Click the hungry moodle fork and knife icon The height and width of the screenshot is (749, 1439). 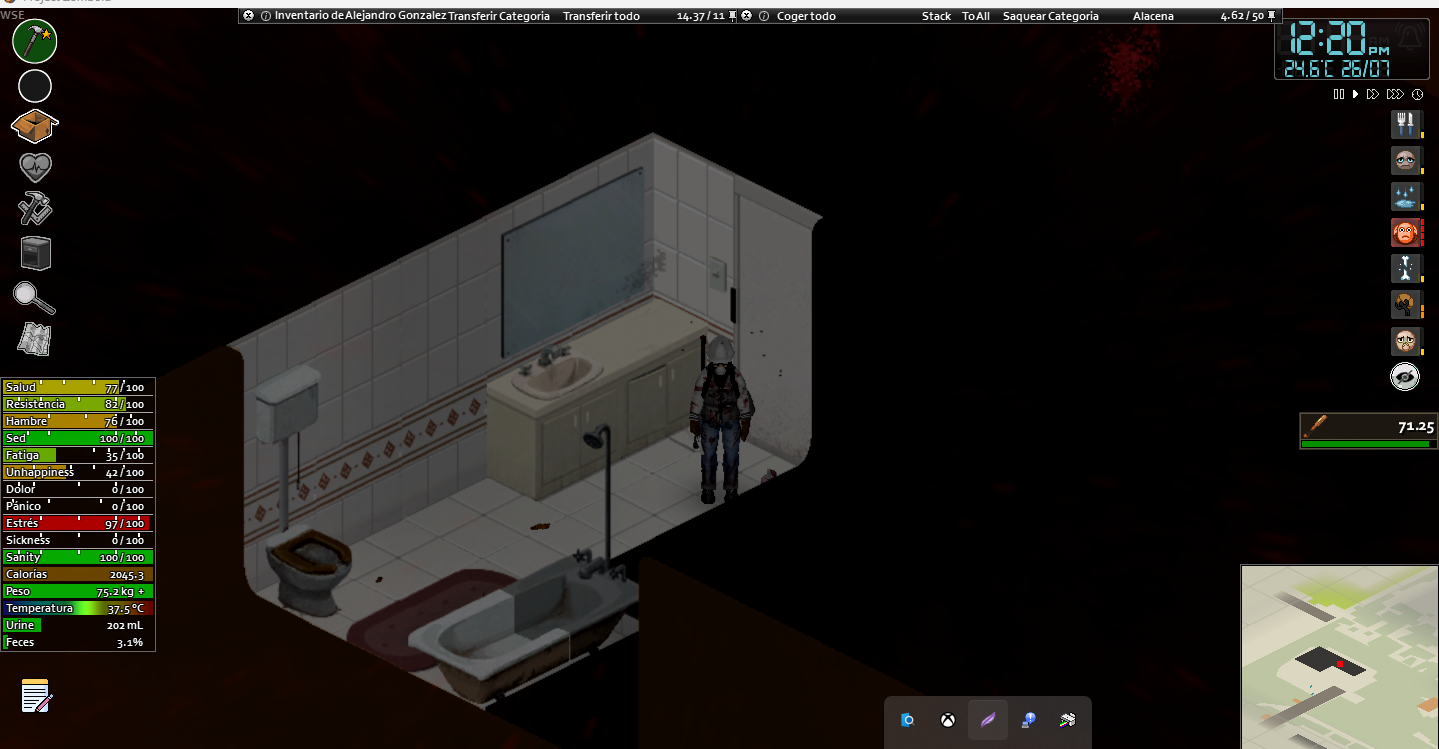1406,125
